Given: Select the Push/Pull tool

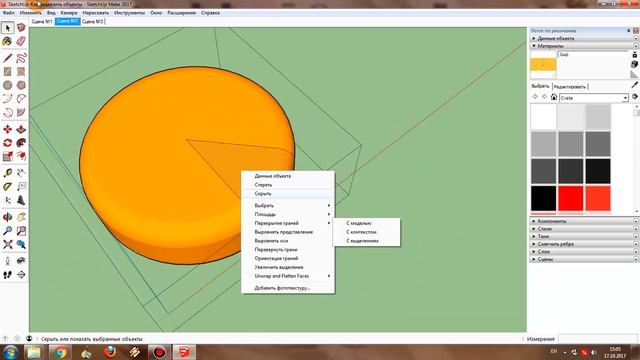Looking at the screenshot, I should click(x=21, y=129).
